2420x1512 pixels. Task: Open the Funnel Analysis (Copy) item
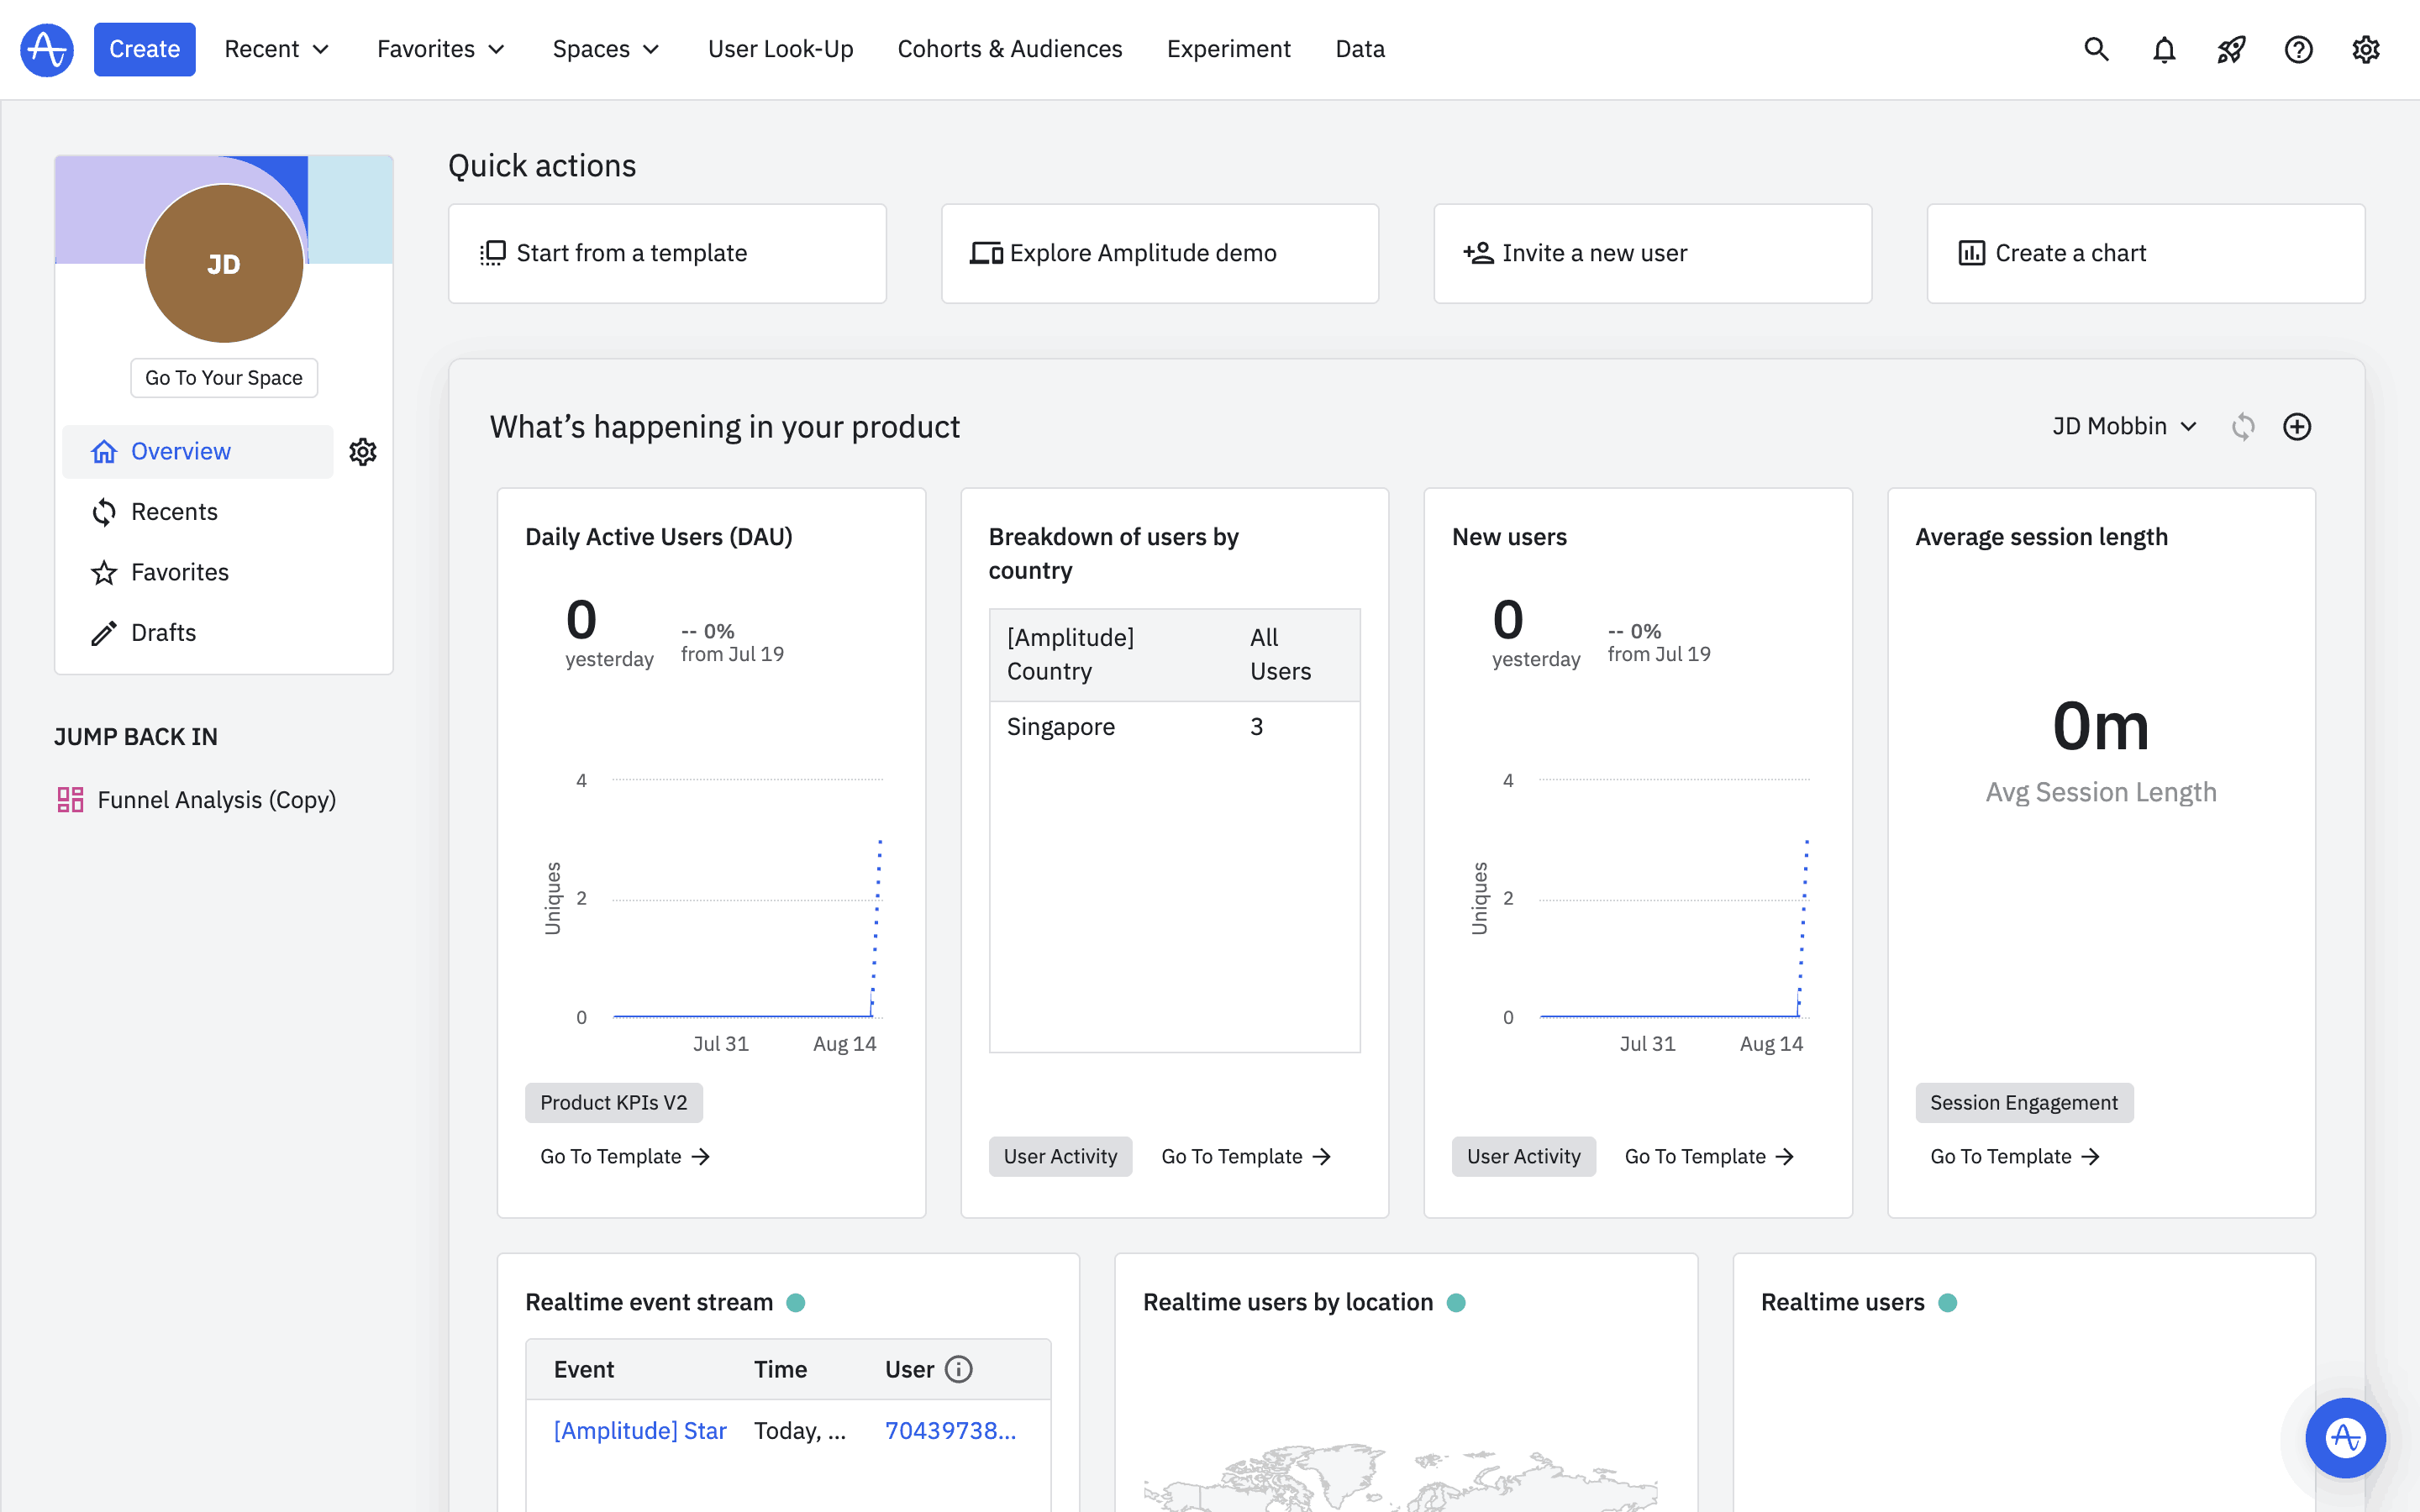click(216, 800)
